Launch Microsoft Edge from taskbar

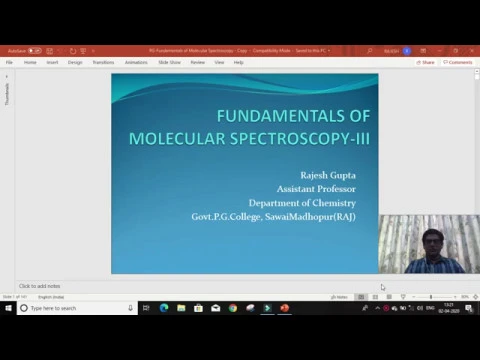pos(164,308)
